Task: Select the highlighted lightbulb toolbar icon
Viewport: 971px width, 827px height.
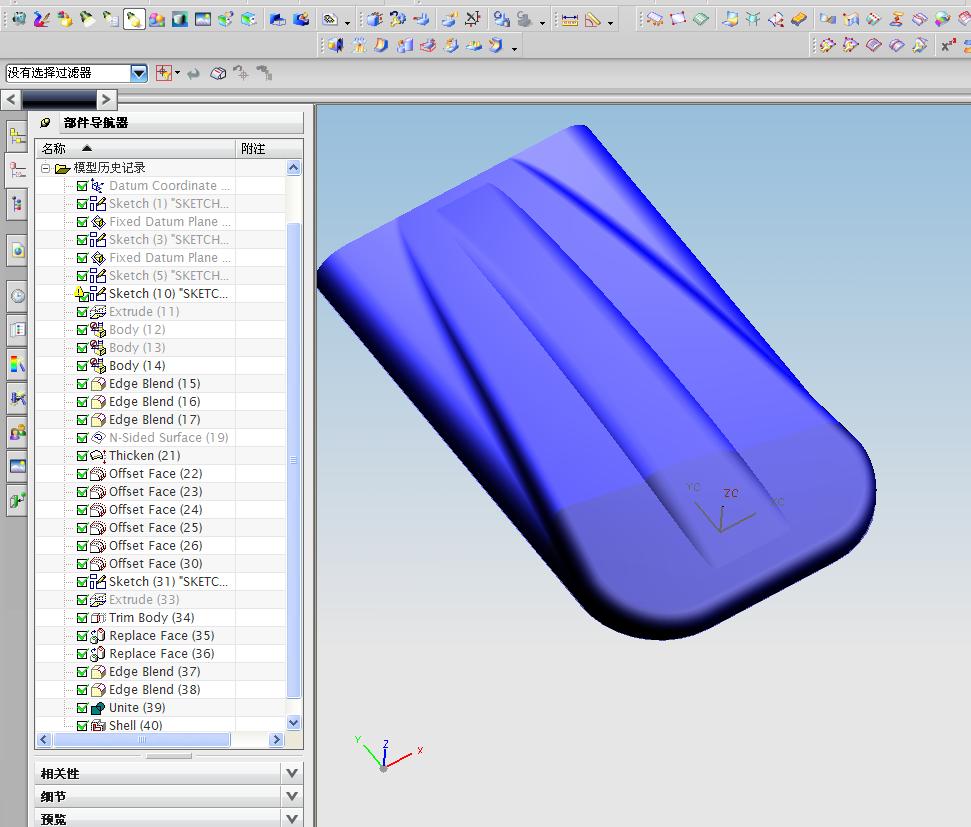Action: [x=133, y=20]
